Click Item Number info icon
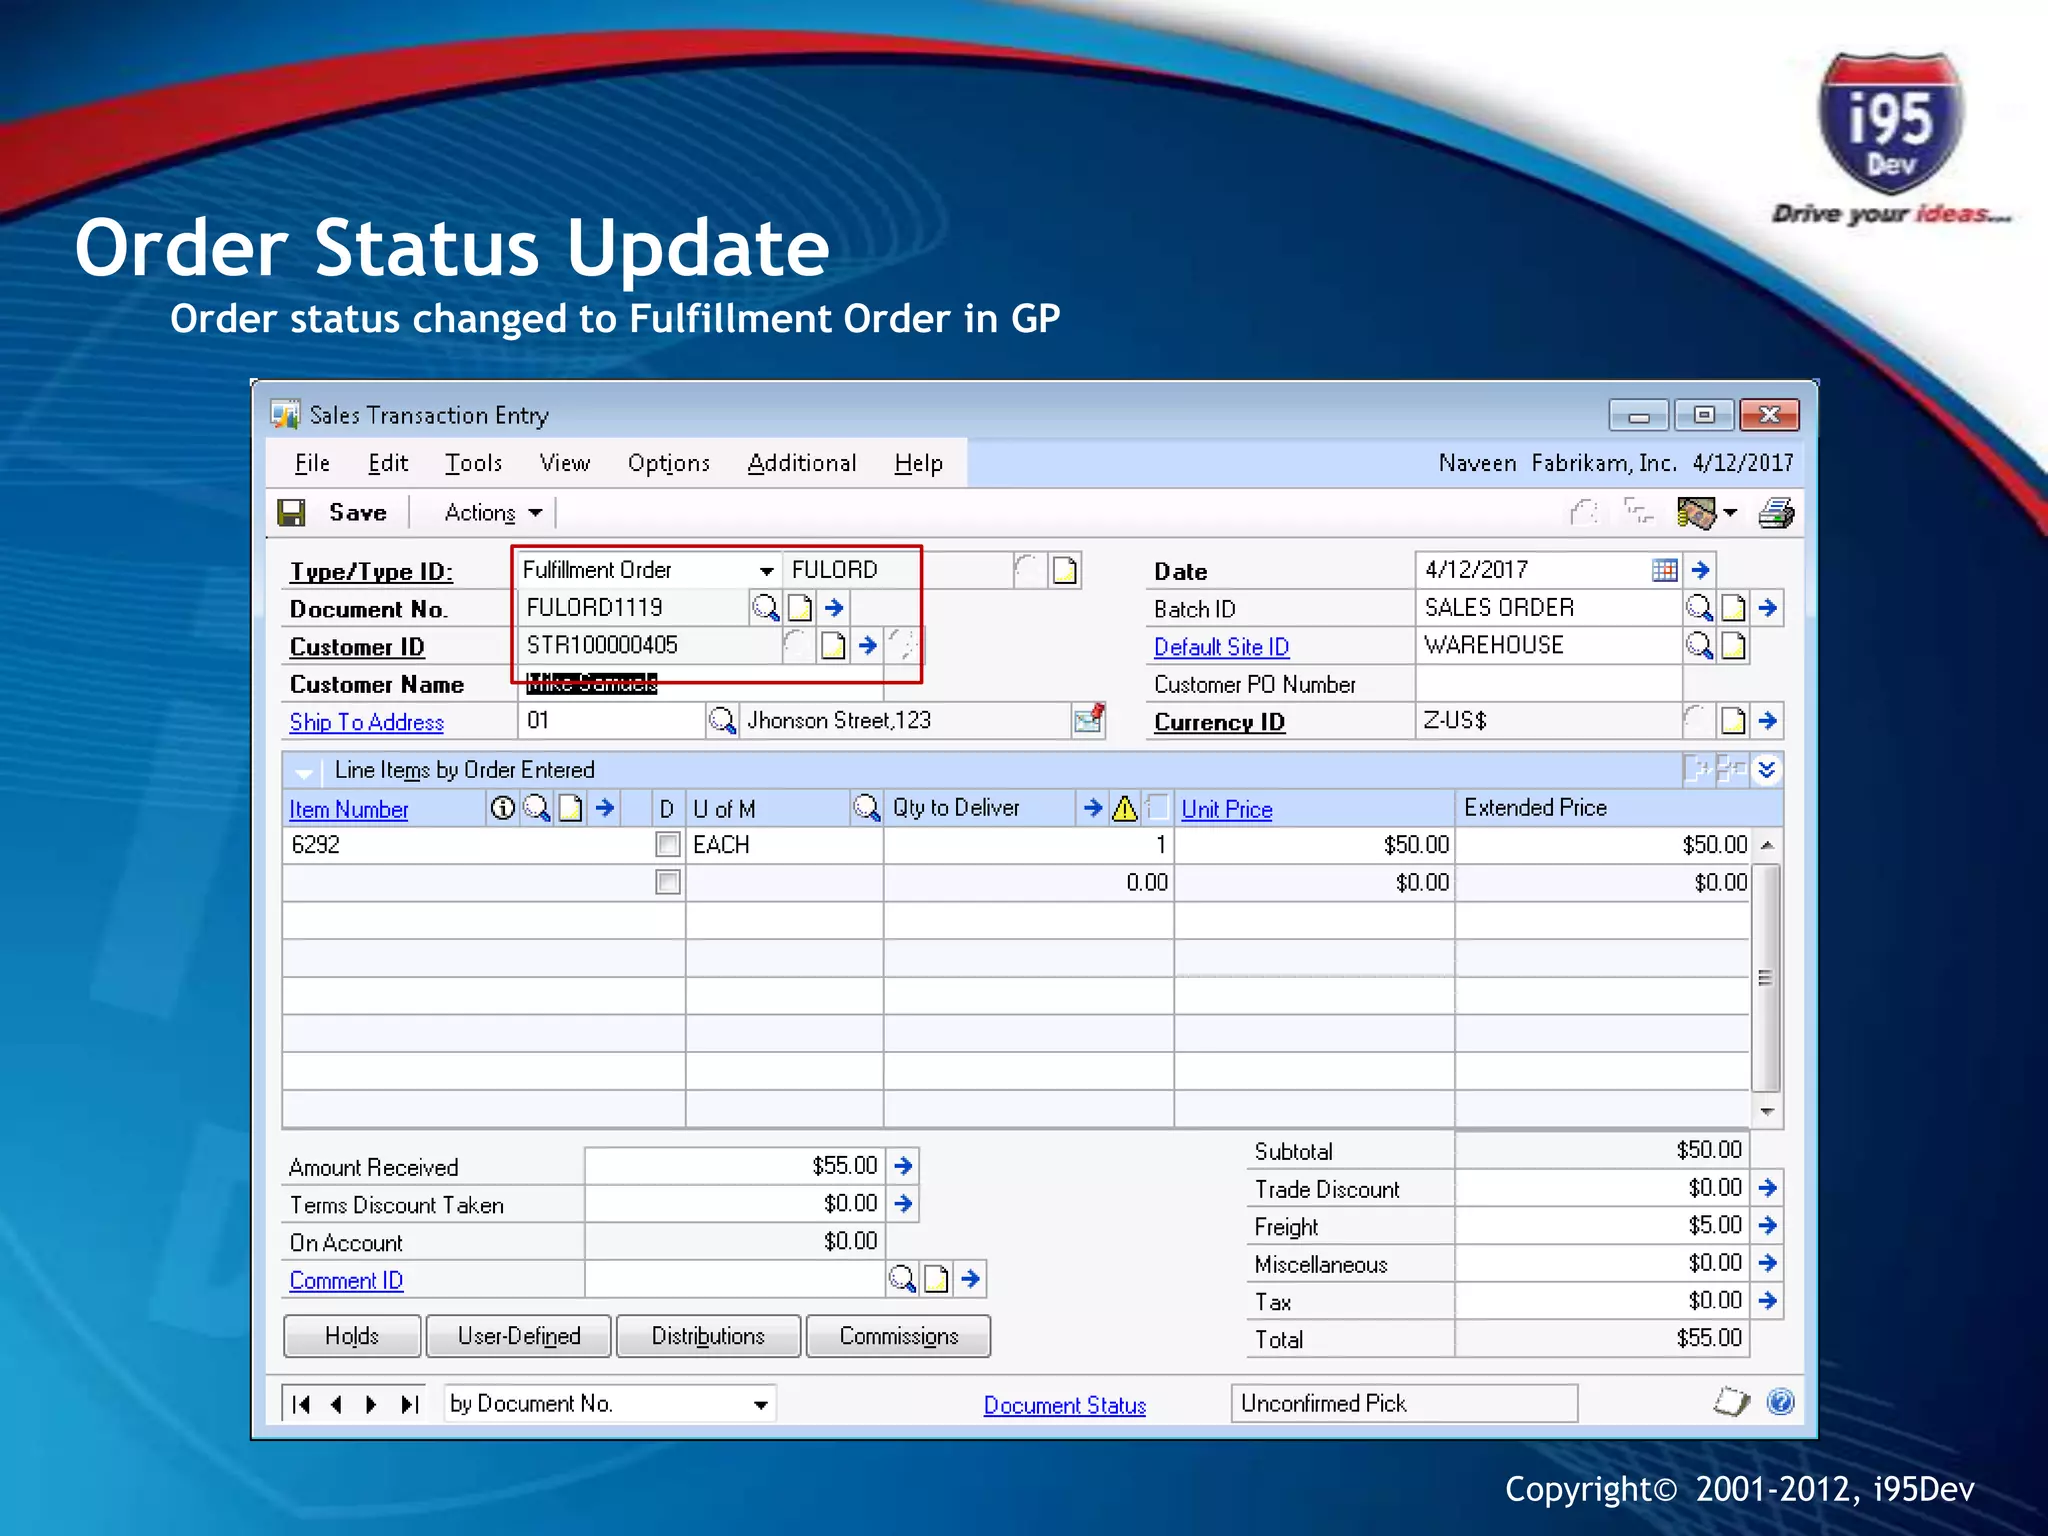Viewport: 2048px width, 1536px height. click(503, 807)
